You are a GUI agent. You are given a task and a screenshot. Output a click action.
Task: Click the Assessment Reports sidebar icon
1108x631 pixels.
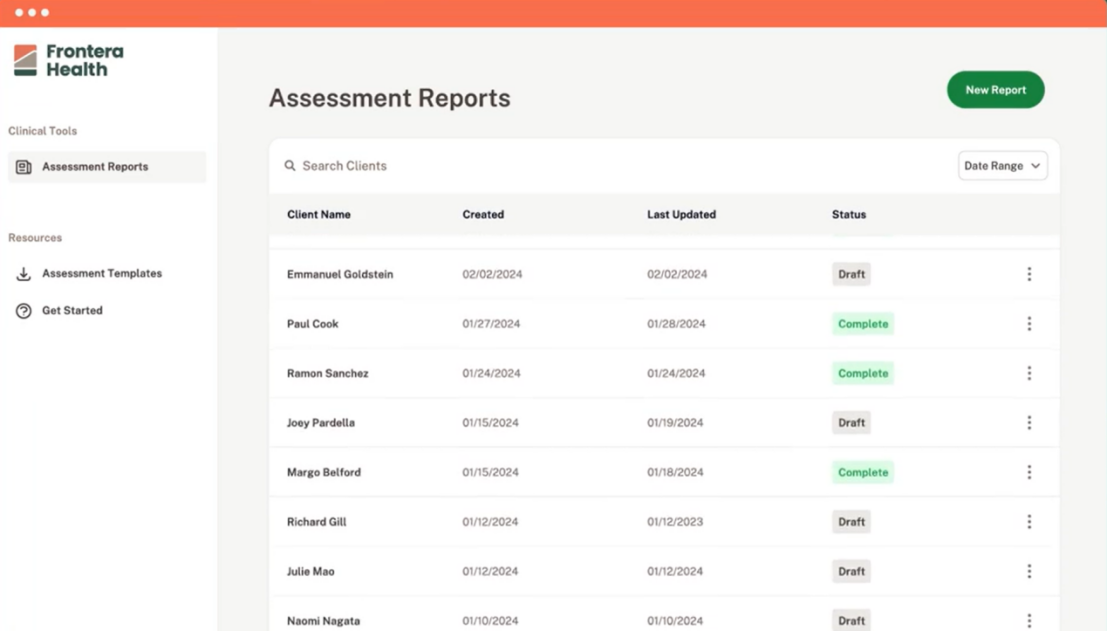[x=24, y=167]
